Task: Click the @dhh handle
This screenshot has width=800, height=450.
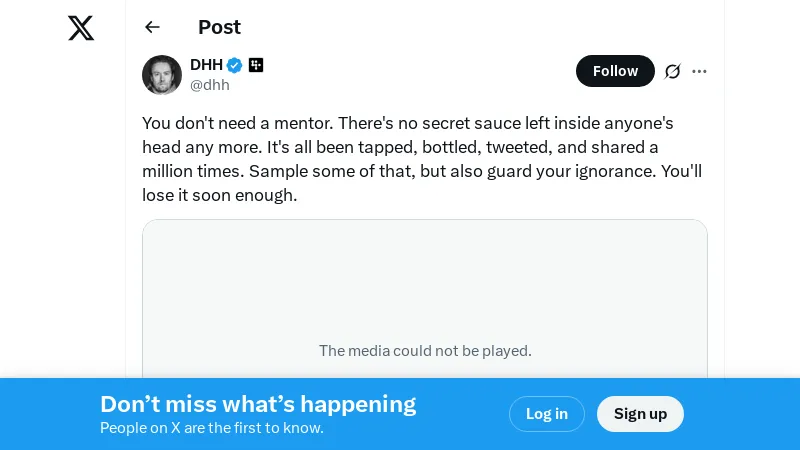Action: tap(210, 85)
